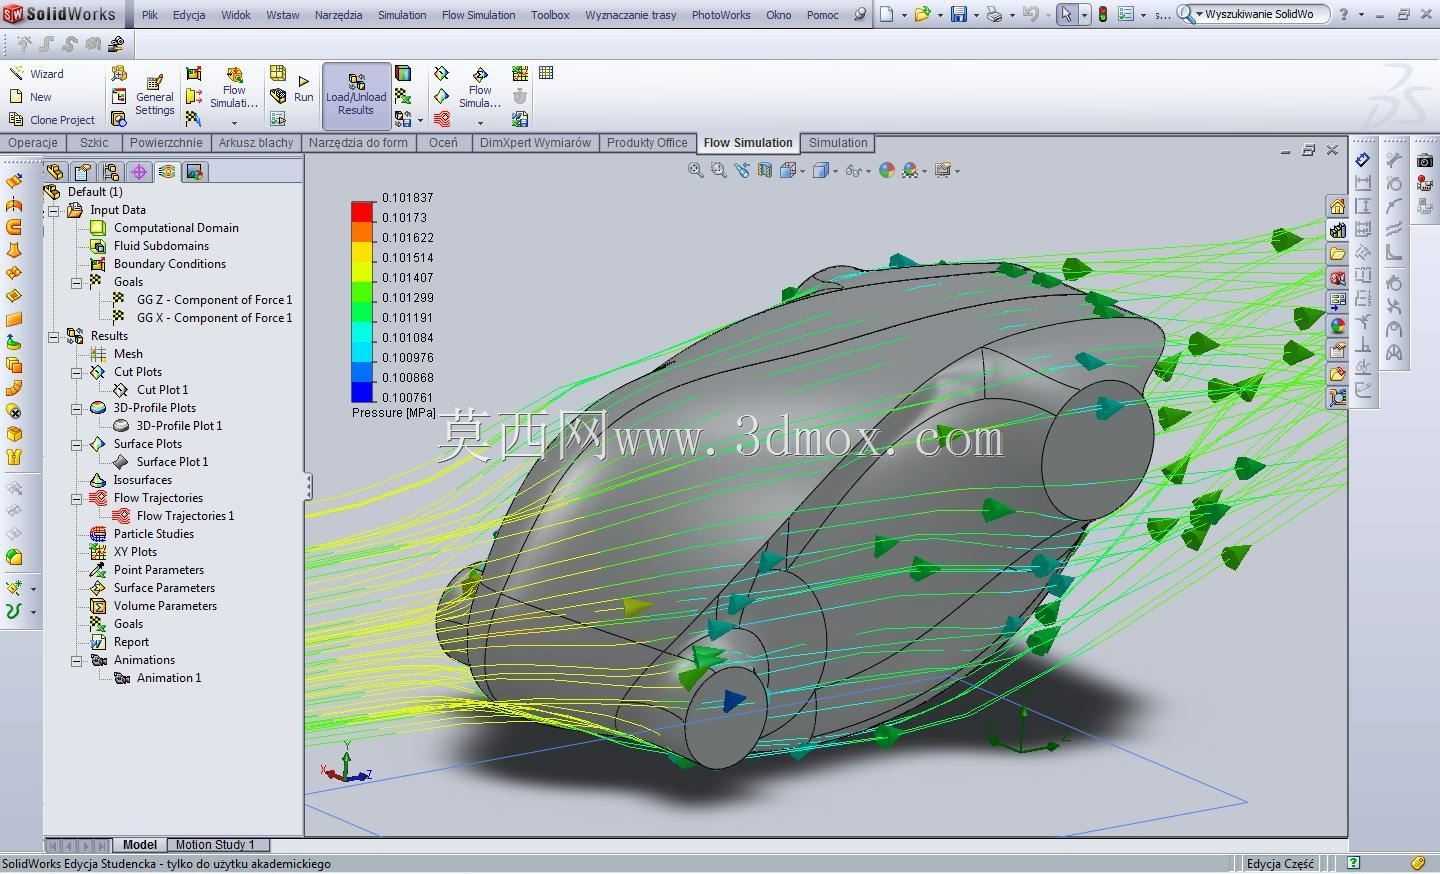Viewport: 1440px width, 874px height.
Task: Click the Print icon in top toolbar
Action: click(x=993, y=15)
